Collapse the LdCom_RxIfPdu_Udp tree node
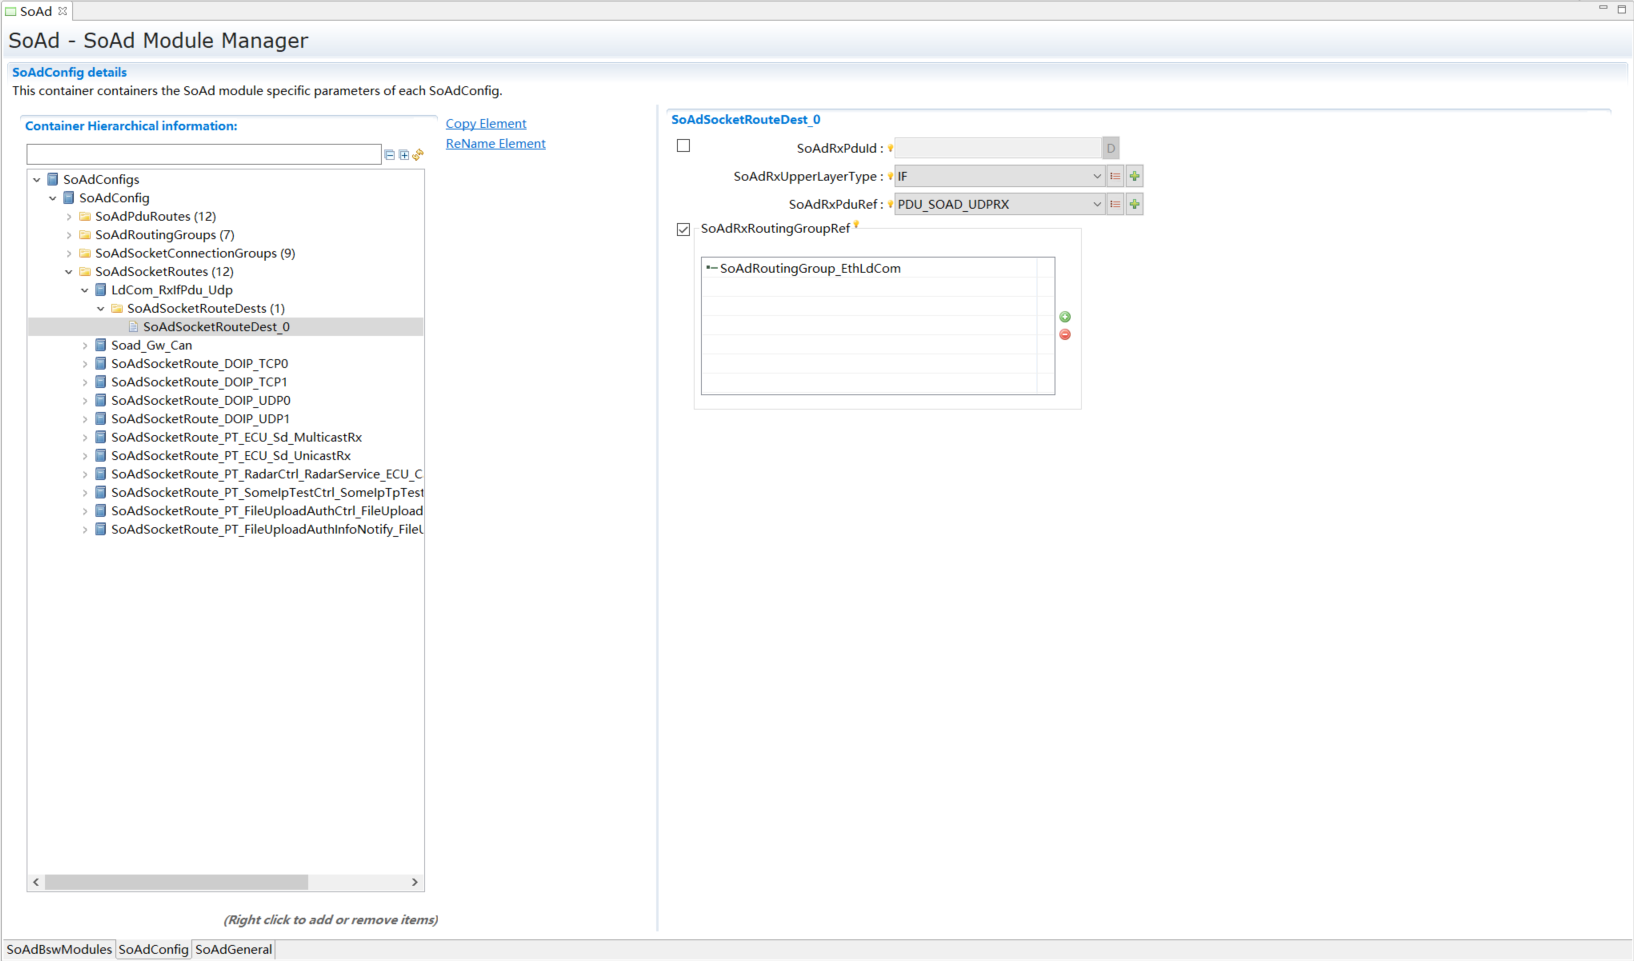Screen dimensions: 1634x961 click(85, 291)
